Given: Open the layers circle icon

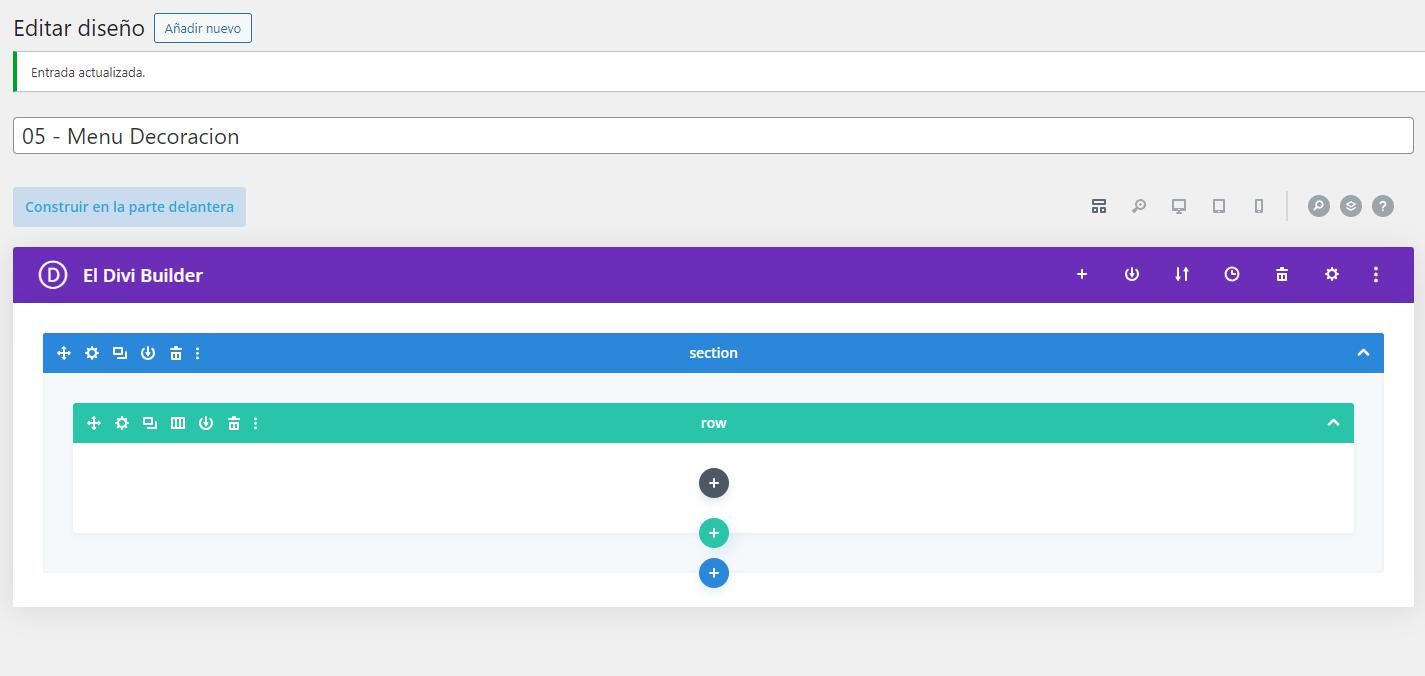Looking at the screenshot, I should [x=1351, y=206].
